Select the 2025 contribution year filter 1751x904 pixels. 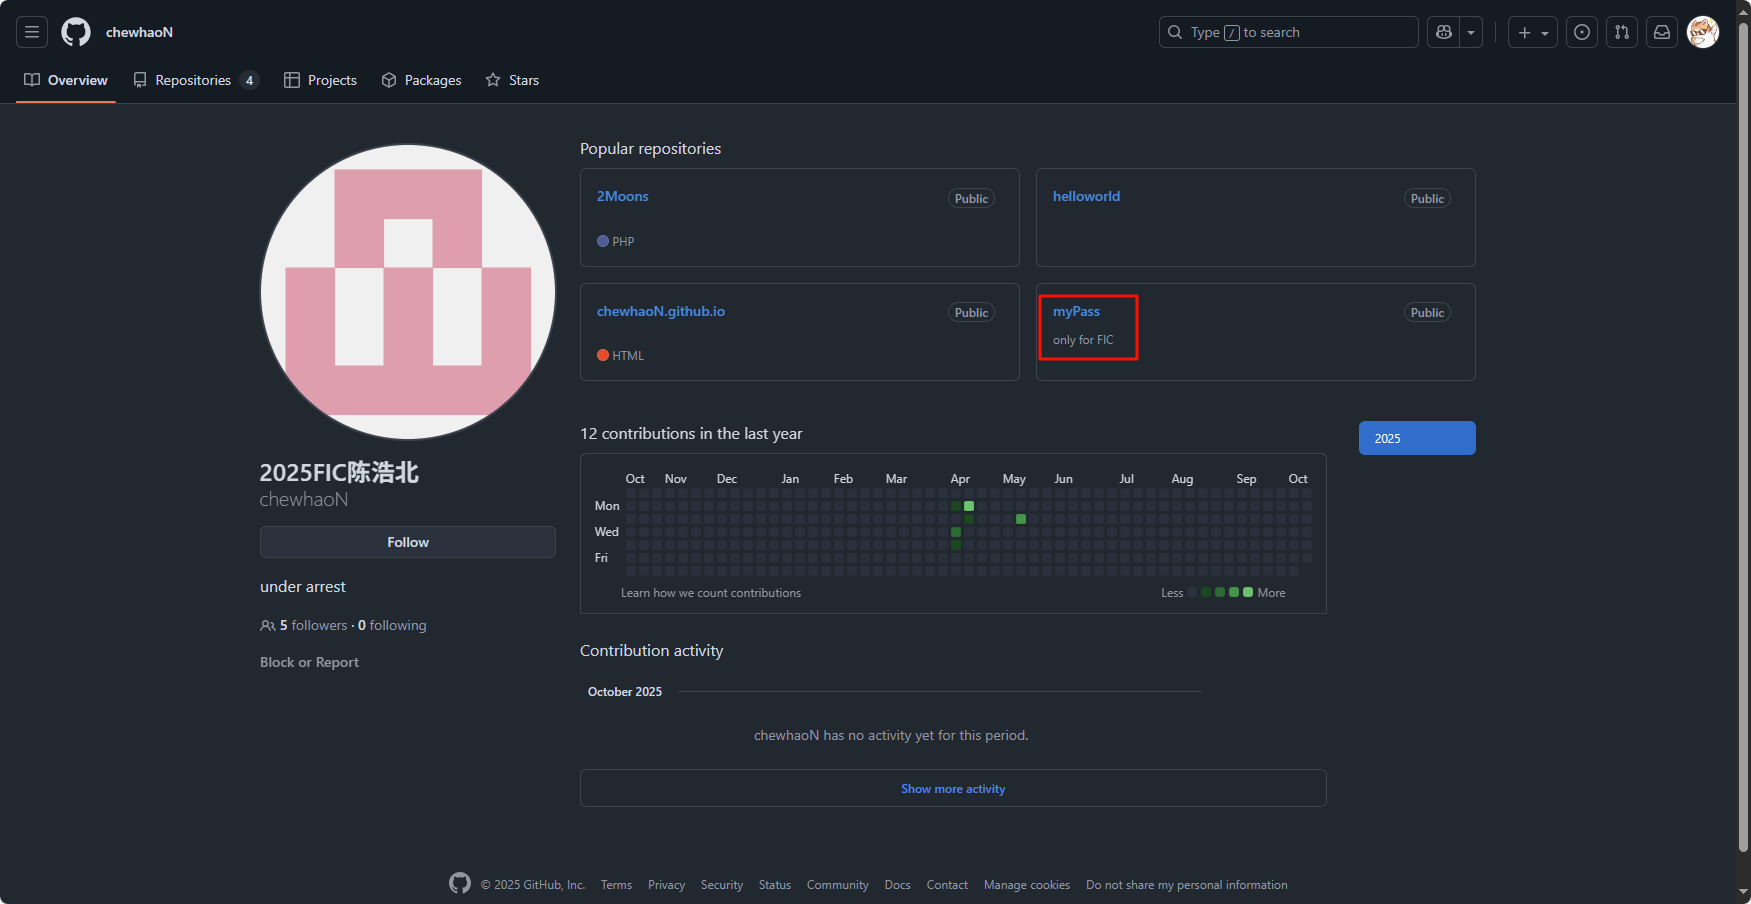1416,438
